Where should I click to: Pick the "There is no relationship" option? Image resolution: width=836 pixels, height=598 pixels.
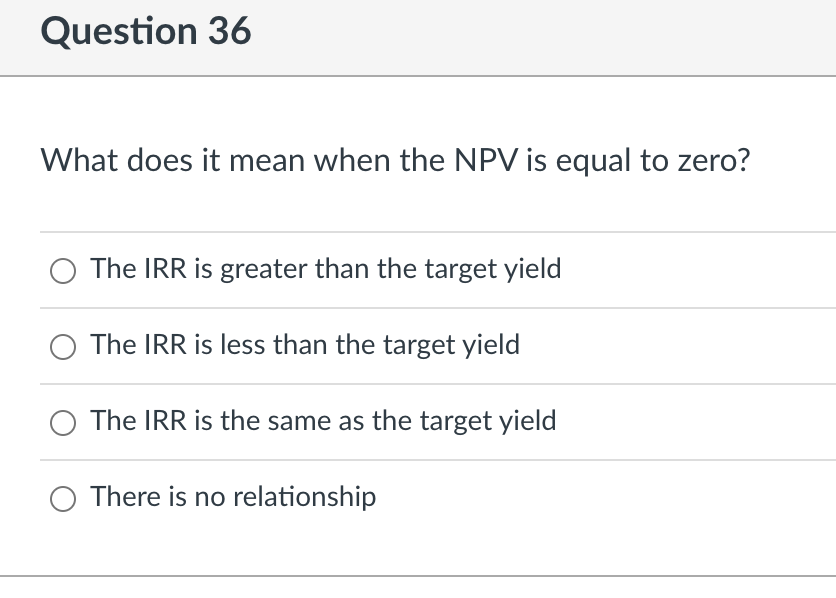pos(63,498)
